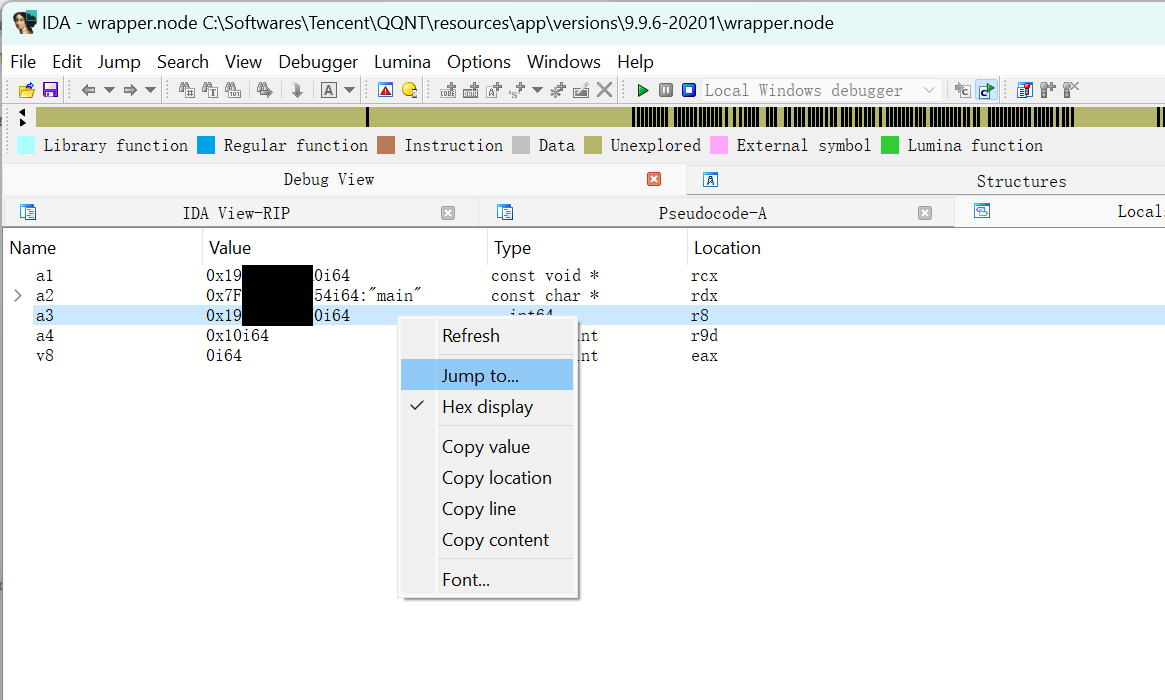Viewport: 1165px width, 700px height.
Task: Open the Local Windows debugger dropdown
Action: (929, 90)
